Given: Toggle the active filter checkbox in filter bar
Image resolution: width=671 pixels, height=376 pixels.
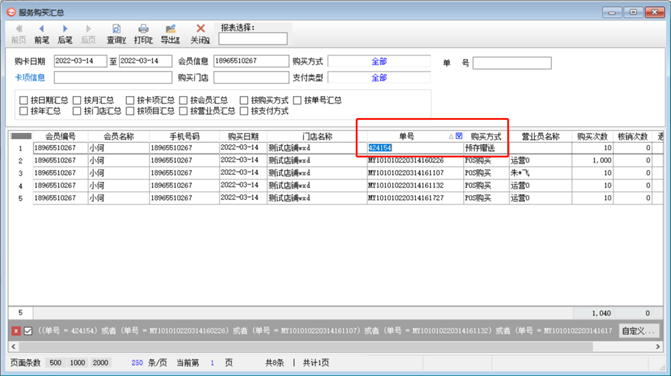Looking at the screenshot, I should (28, 331).
